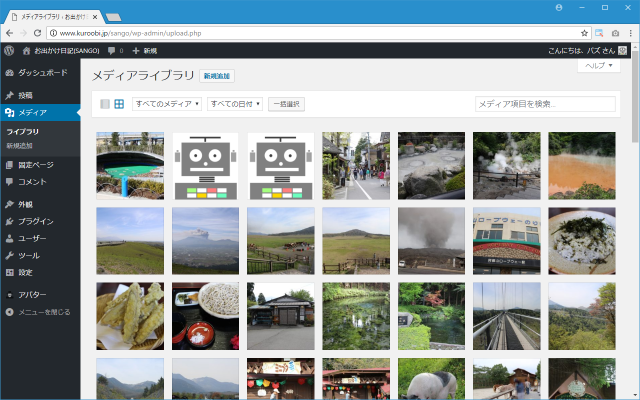The image size is (640, 400).
Task: Click the comments bubble icon in admin bar
Action: (112, 49)
